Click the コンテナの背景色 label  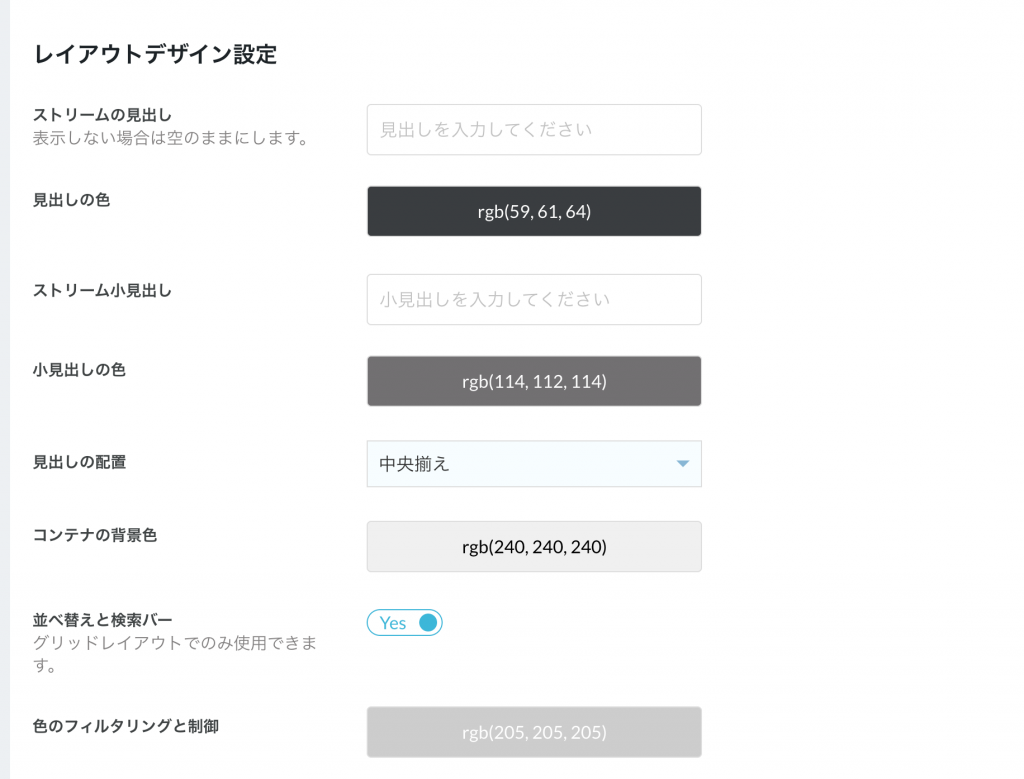point(95,535)
